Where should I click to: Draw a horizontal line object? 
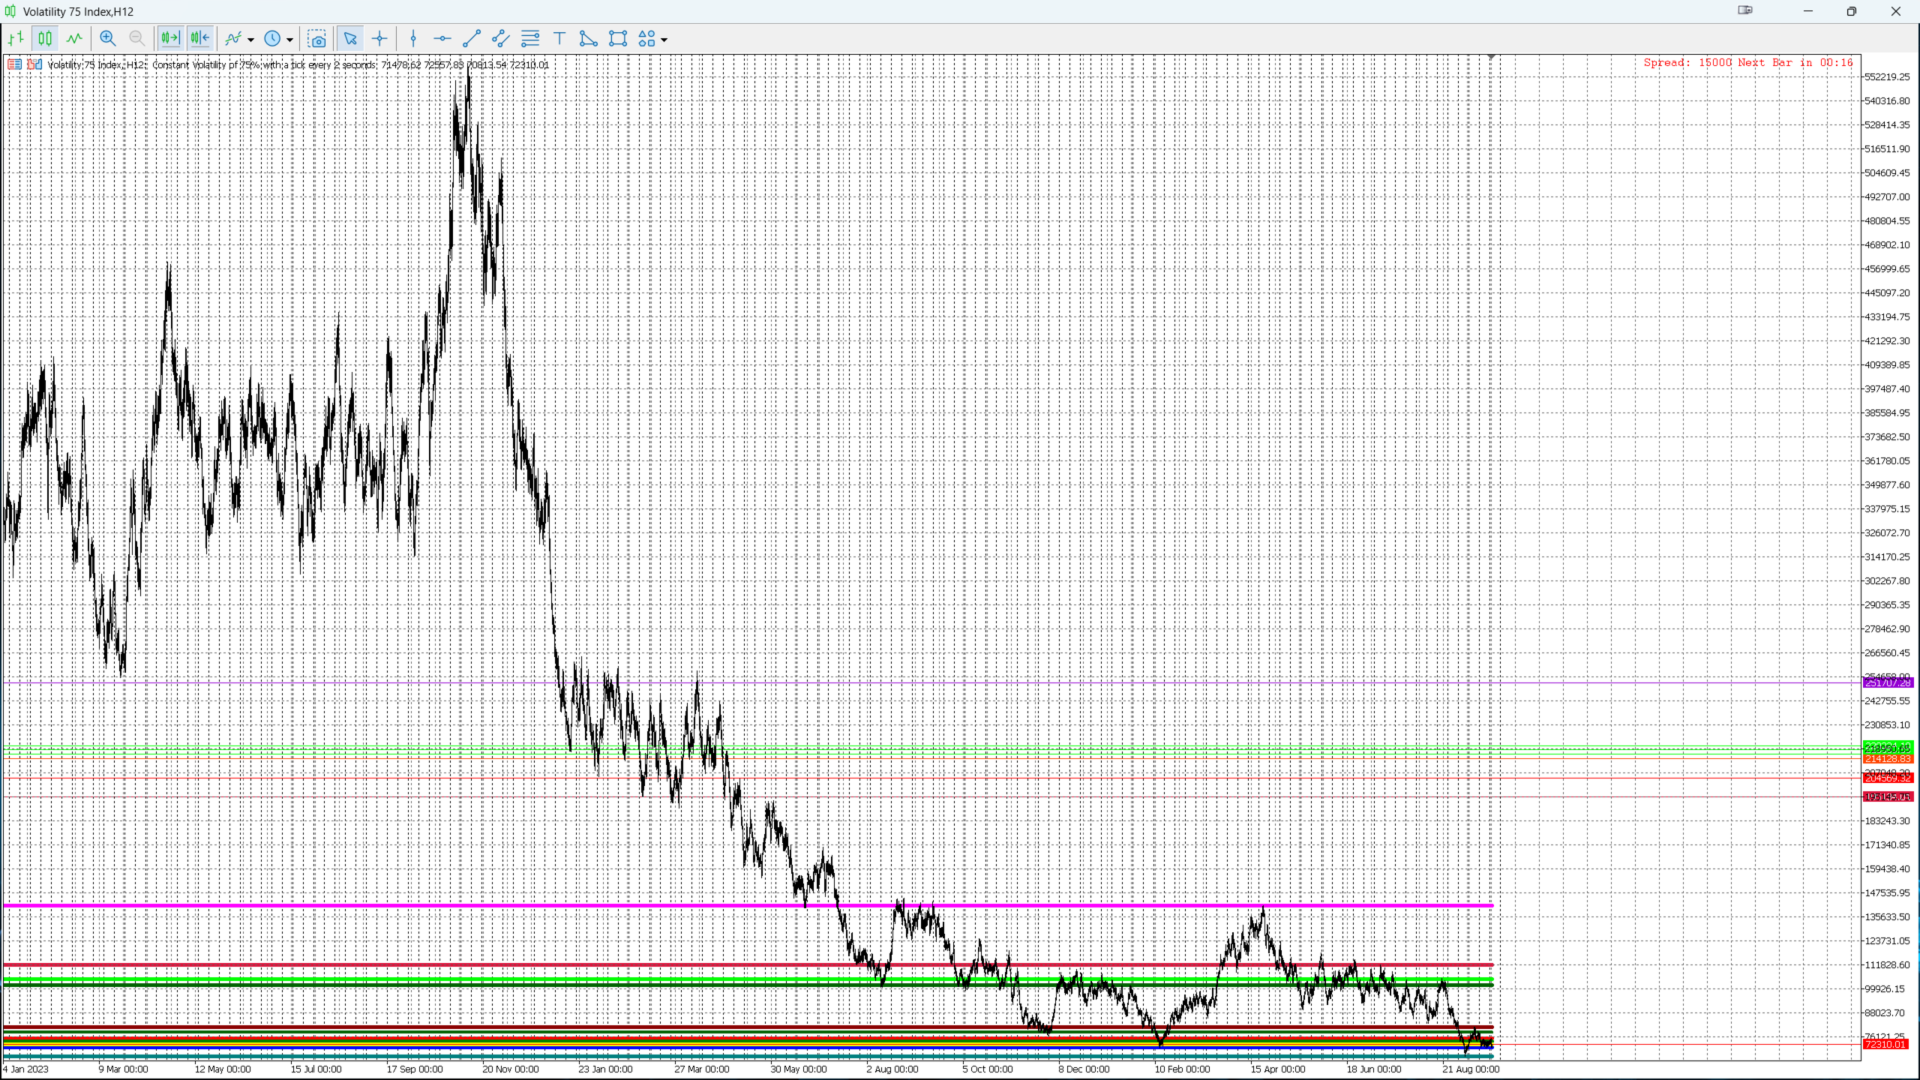pyautogui.click(x=442, y=39)
